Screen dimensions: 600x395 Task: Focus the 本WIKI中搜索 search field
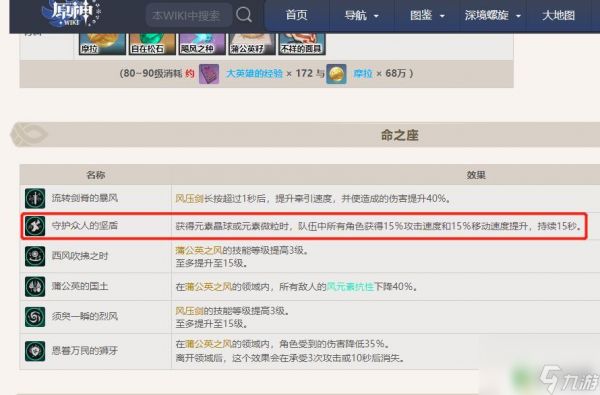click(x=189, y=15)
